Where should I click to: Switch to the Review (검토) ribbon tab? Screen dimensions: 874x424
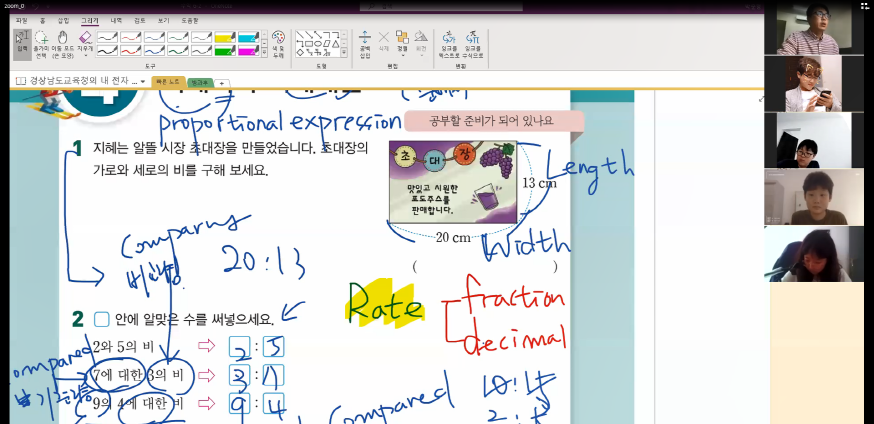tap(140, 21)
